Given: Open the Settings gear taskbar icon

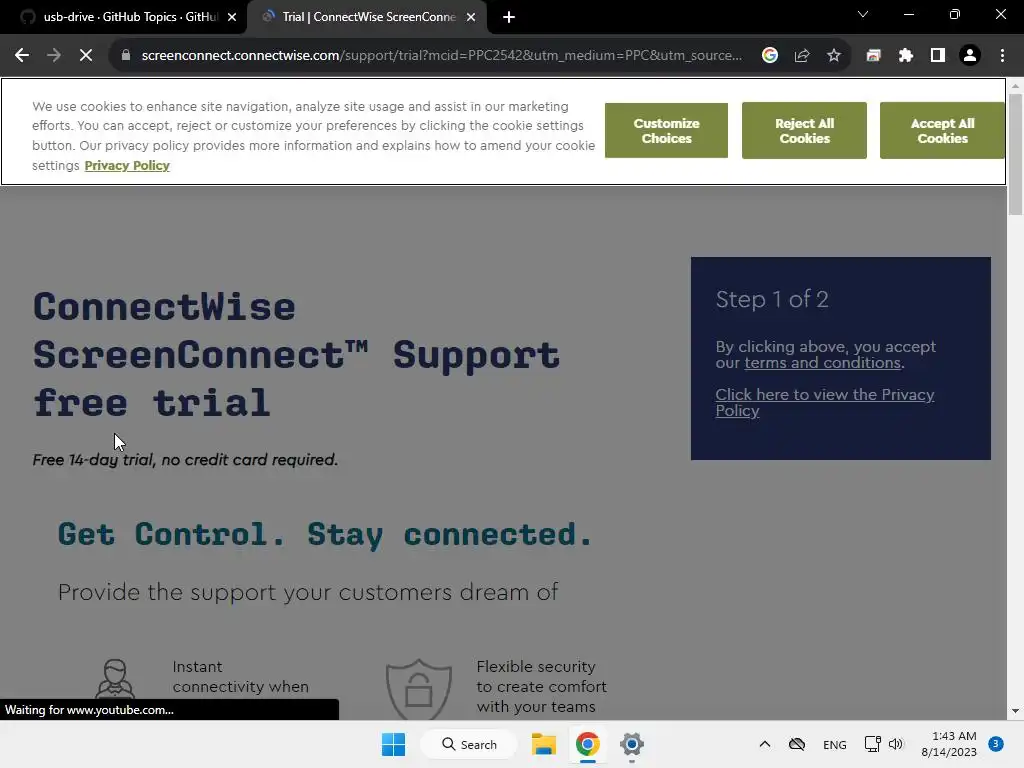Looking at the screenshot, I should click(632, 744).
